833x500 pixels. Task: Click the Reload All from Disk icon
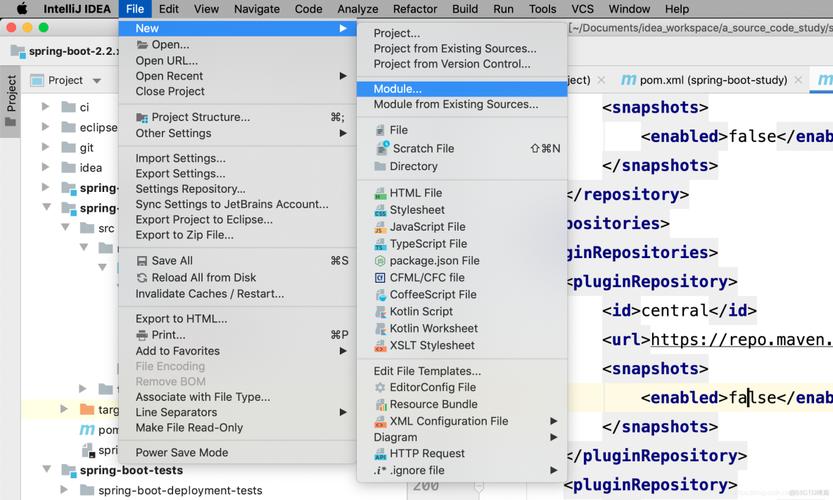point(142,277)
